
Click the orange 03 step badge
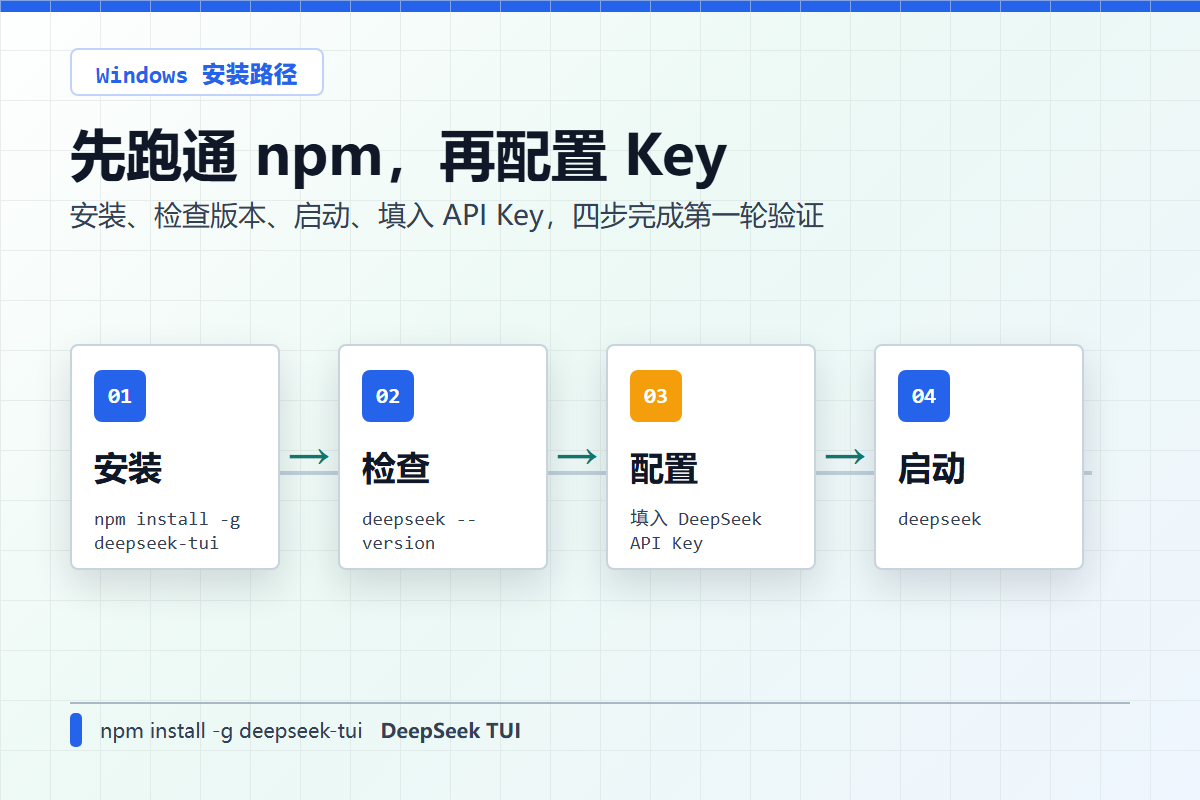pos(656,396)
